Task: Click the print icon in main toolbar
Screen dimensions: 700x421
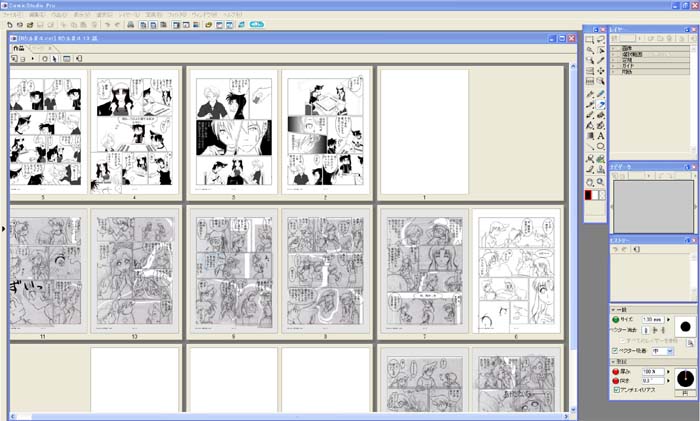Action: (130, 25)
